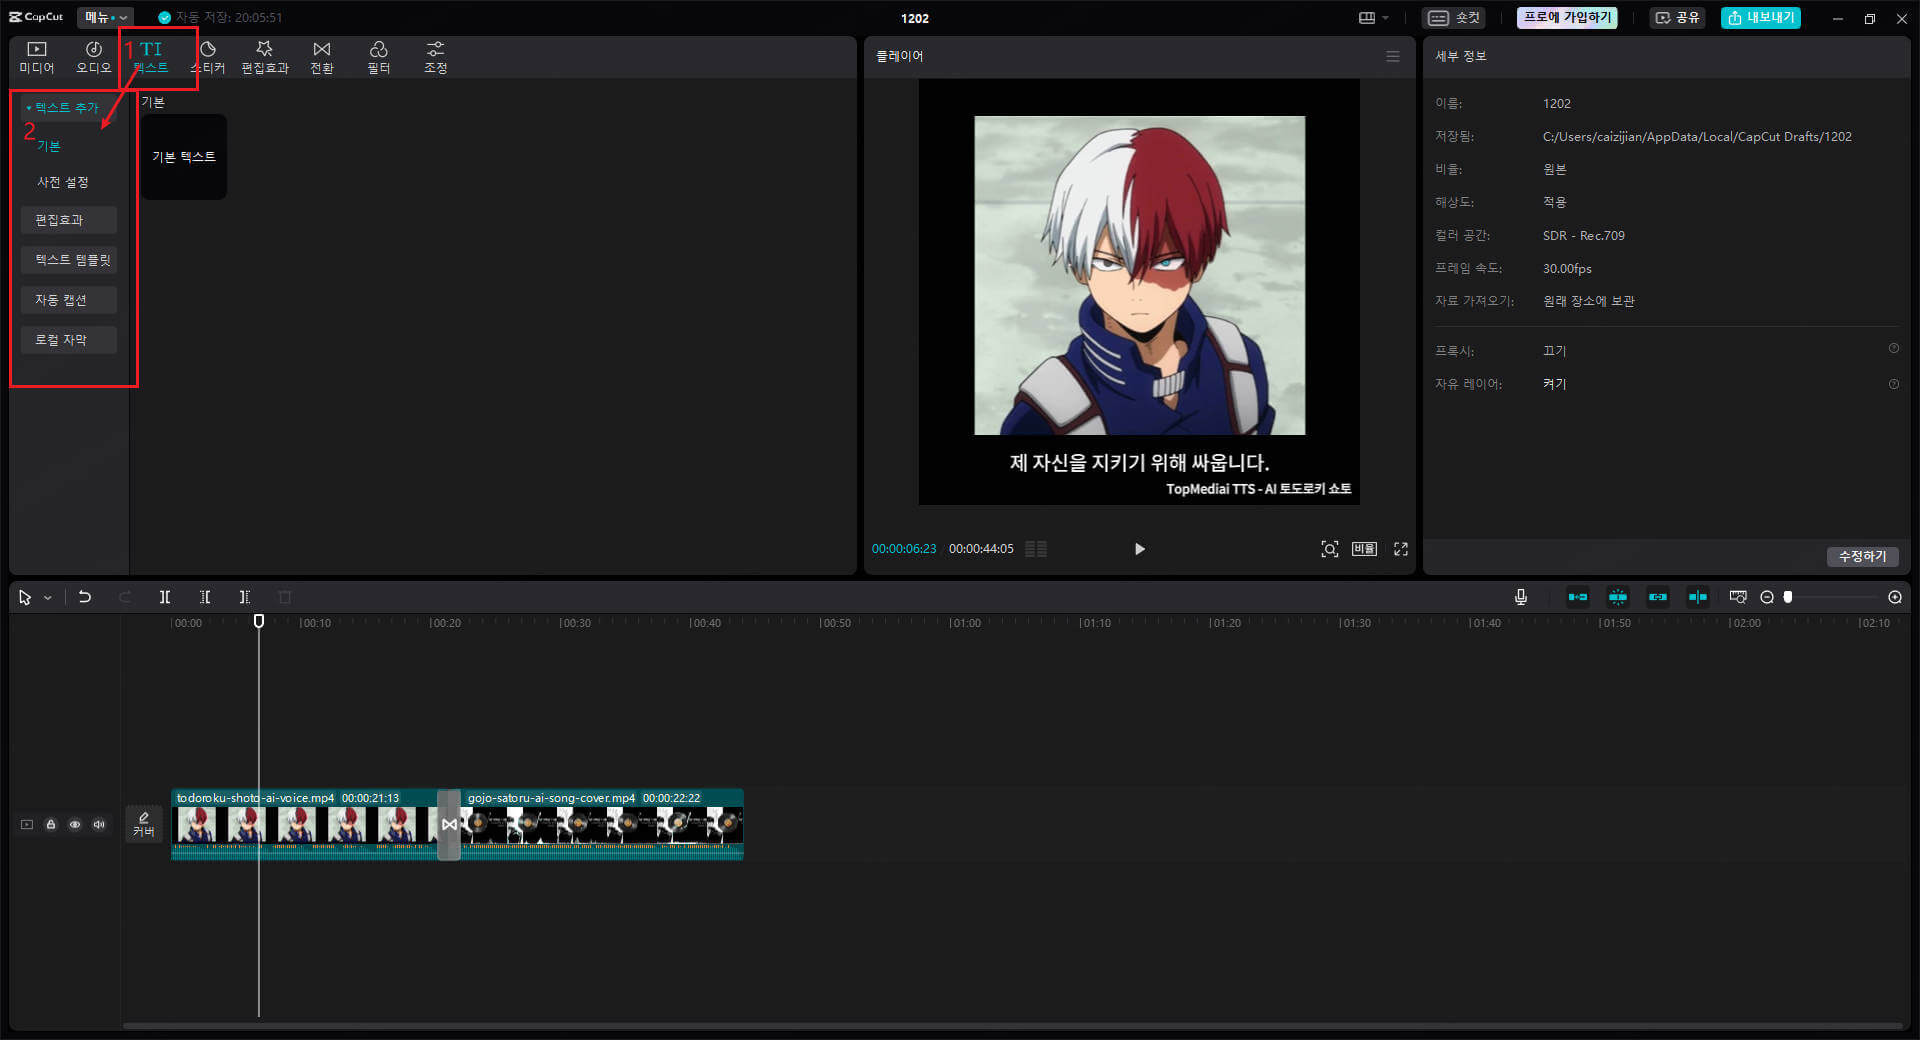Collapse the 텍스트 추가 section
Screen dimensions: 1920x1040
tap(67, 107)
